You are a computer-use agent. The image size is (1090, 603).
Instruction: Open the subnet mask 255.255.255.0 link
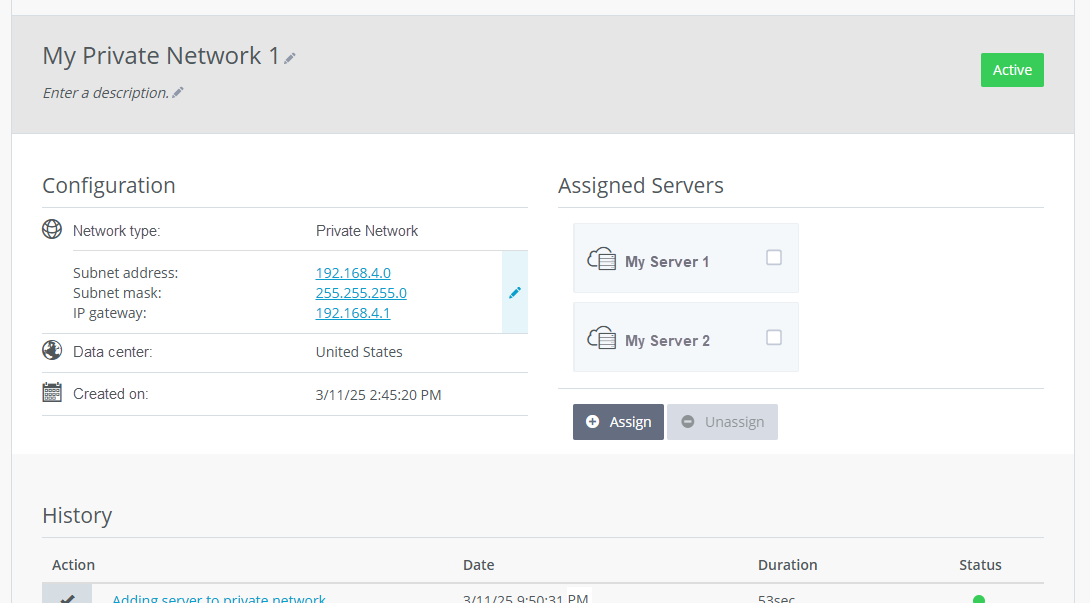pos(361,292)
